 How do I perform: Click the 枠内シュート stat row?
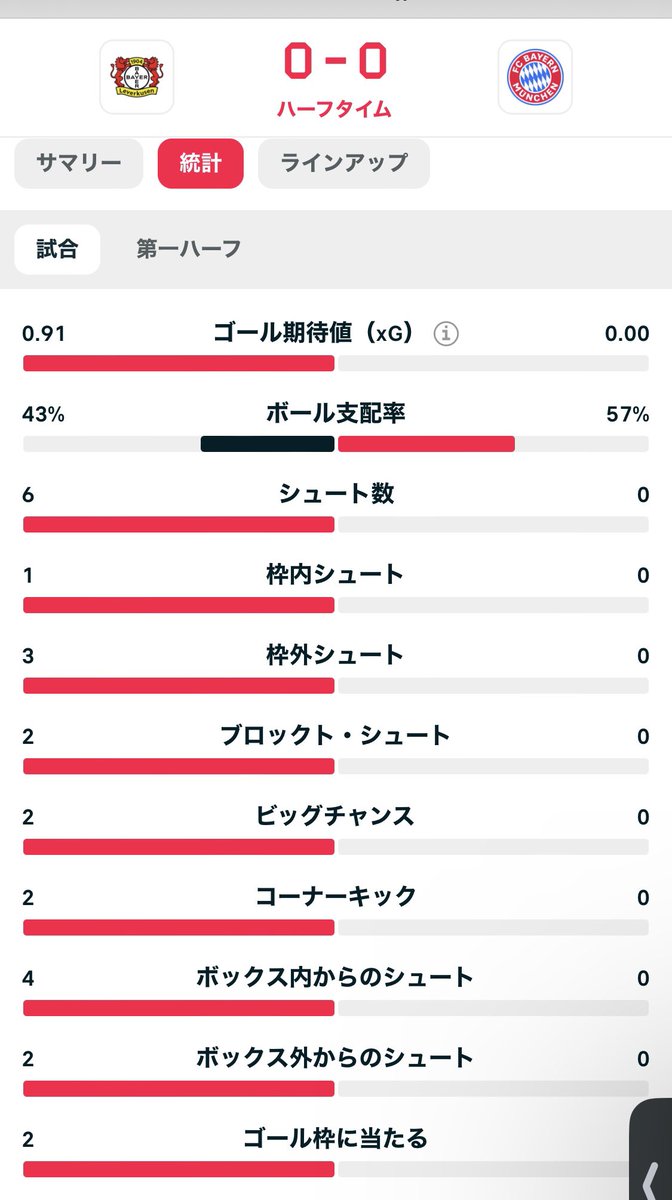(336, 590)
